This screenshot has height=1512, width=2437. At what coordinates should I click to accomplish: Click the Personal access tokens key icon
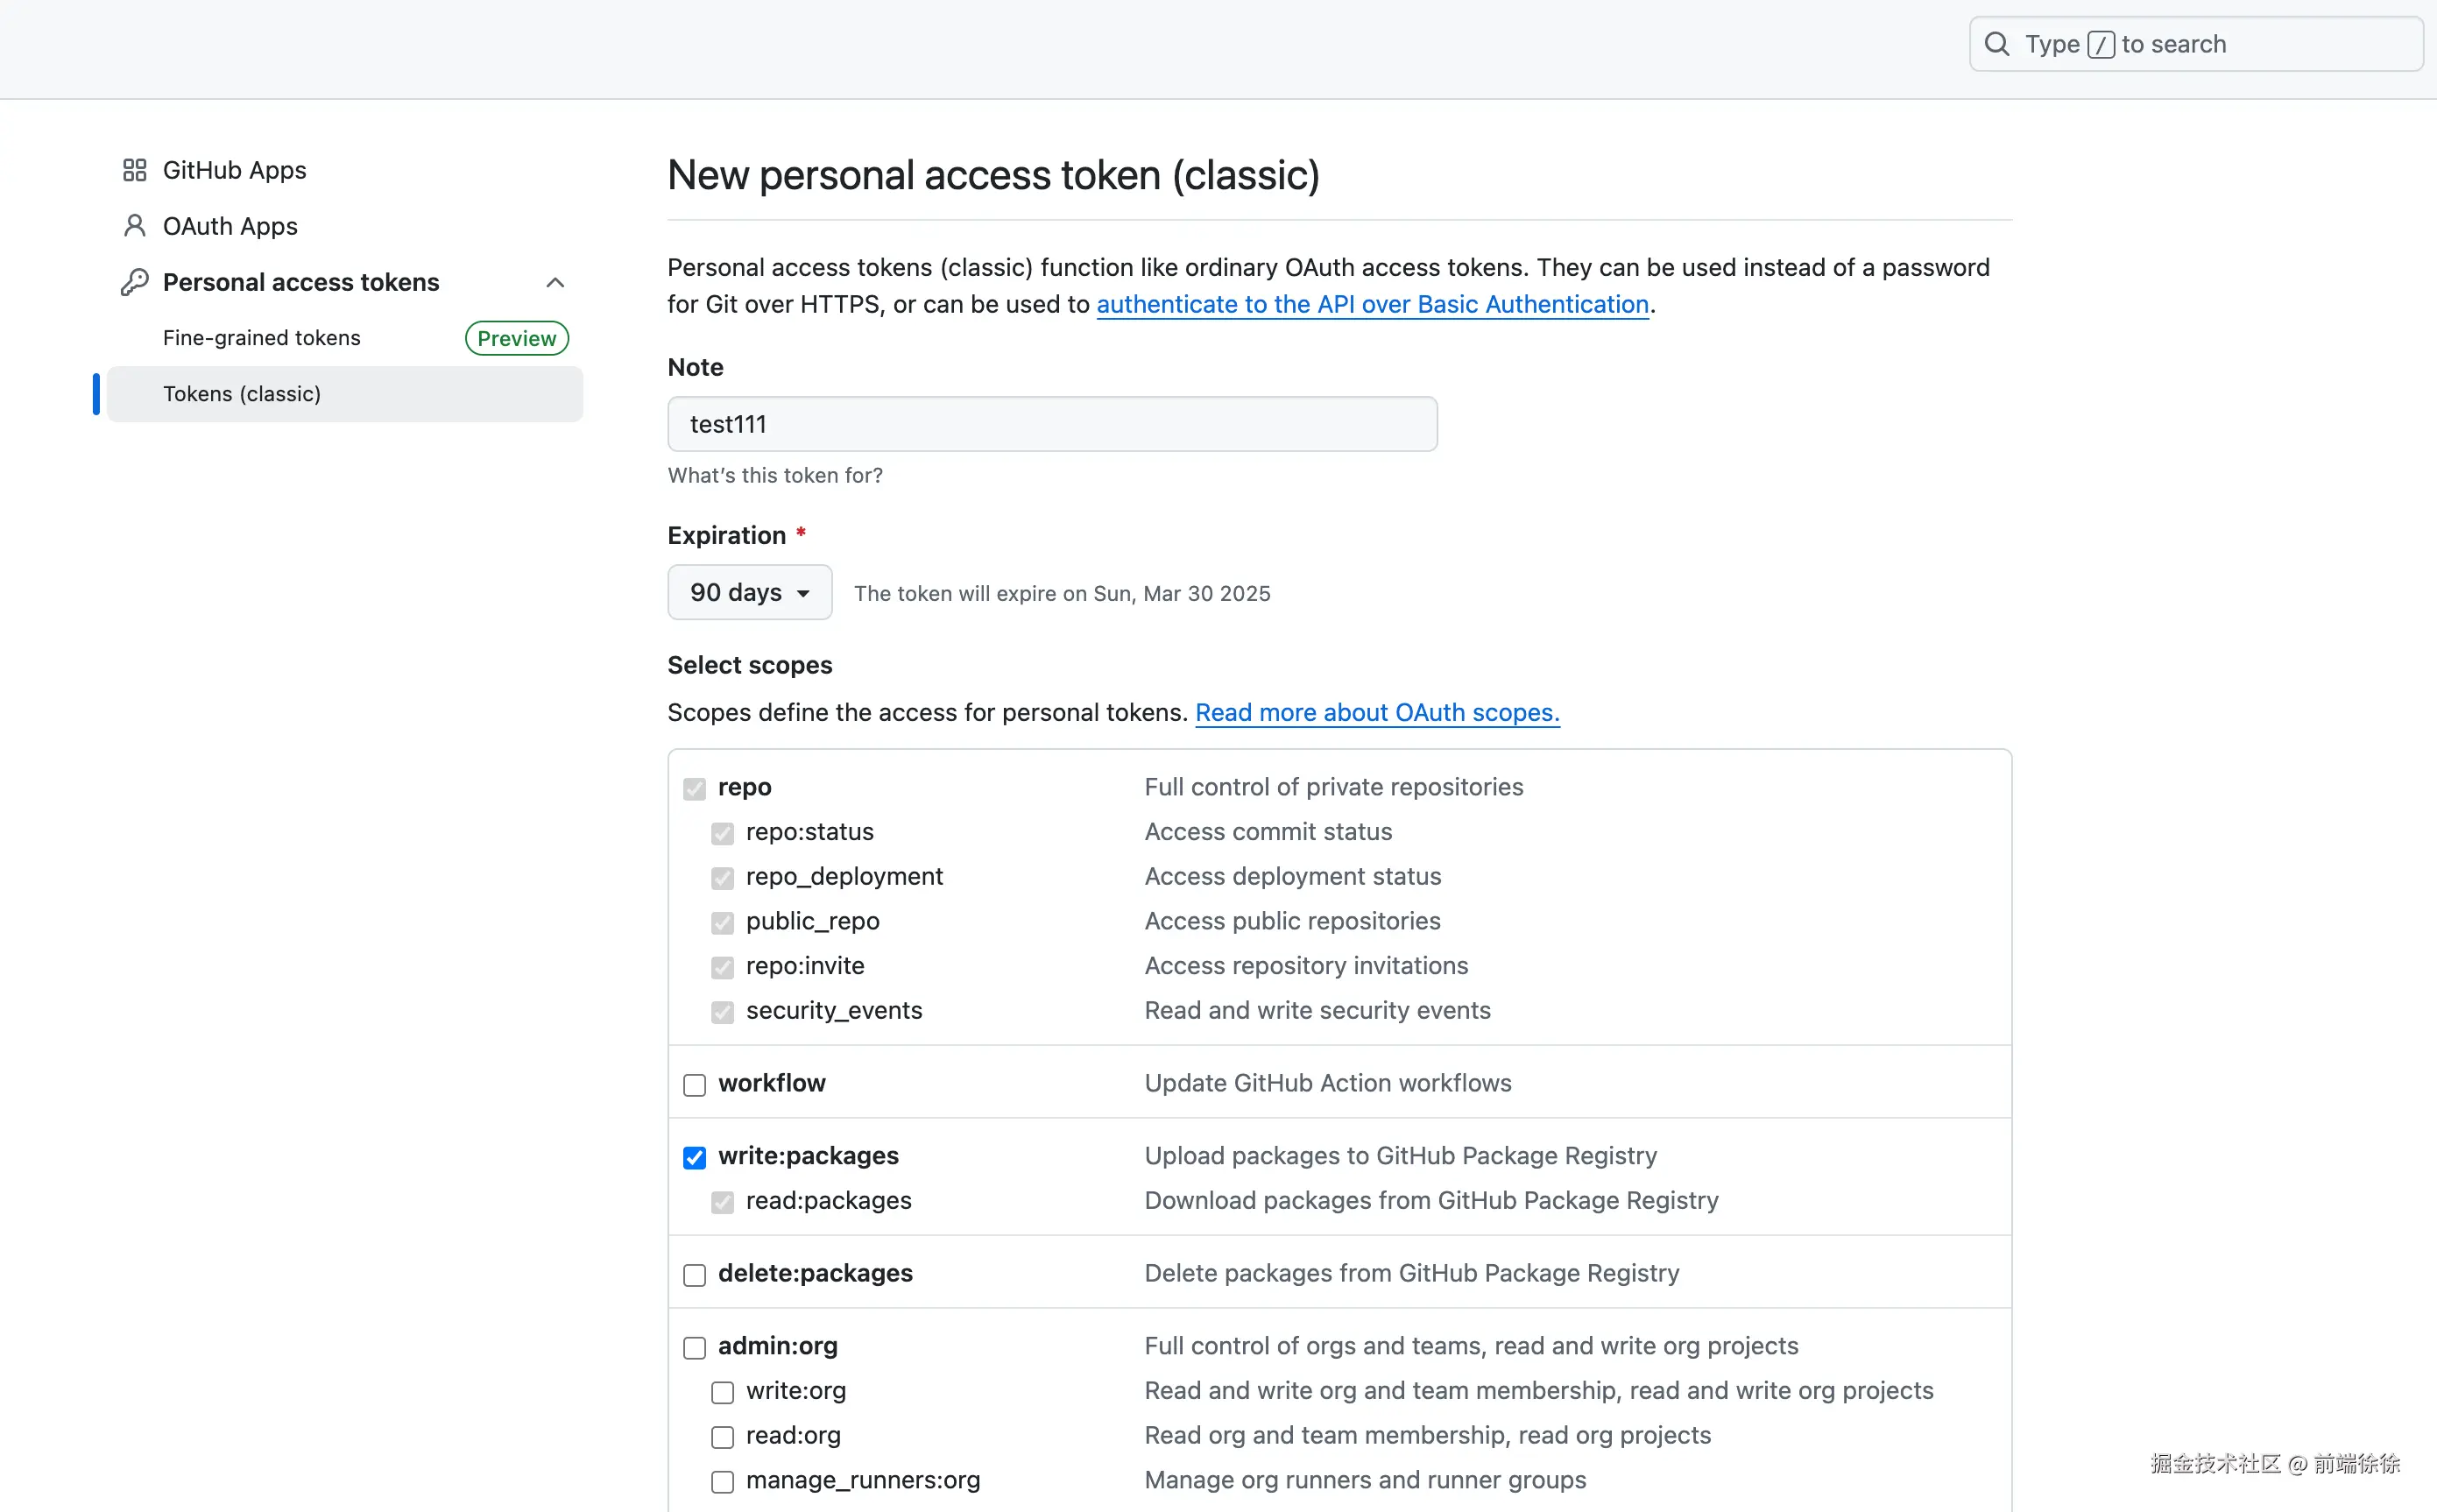coord(134,282)
